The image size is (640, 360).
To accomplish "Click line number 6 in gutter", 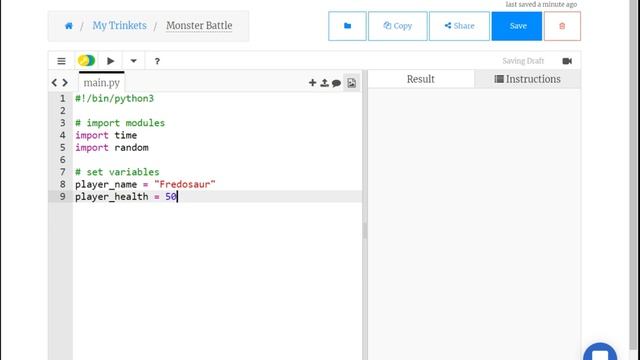I will click(x=62, y=160).
